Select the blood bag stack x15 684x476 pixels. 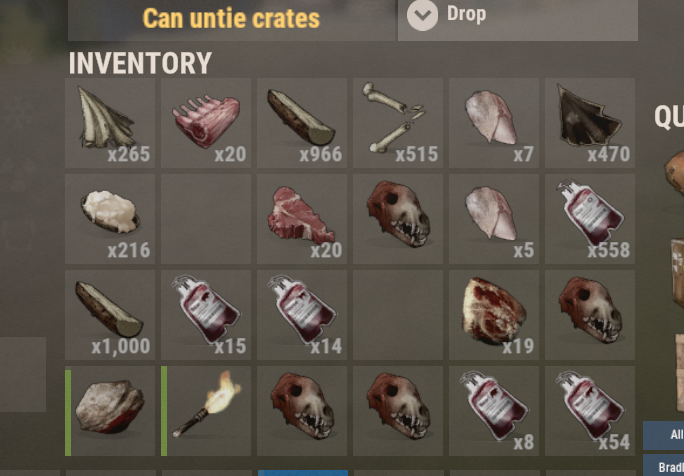206,315
